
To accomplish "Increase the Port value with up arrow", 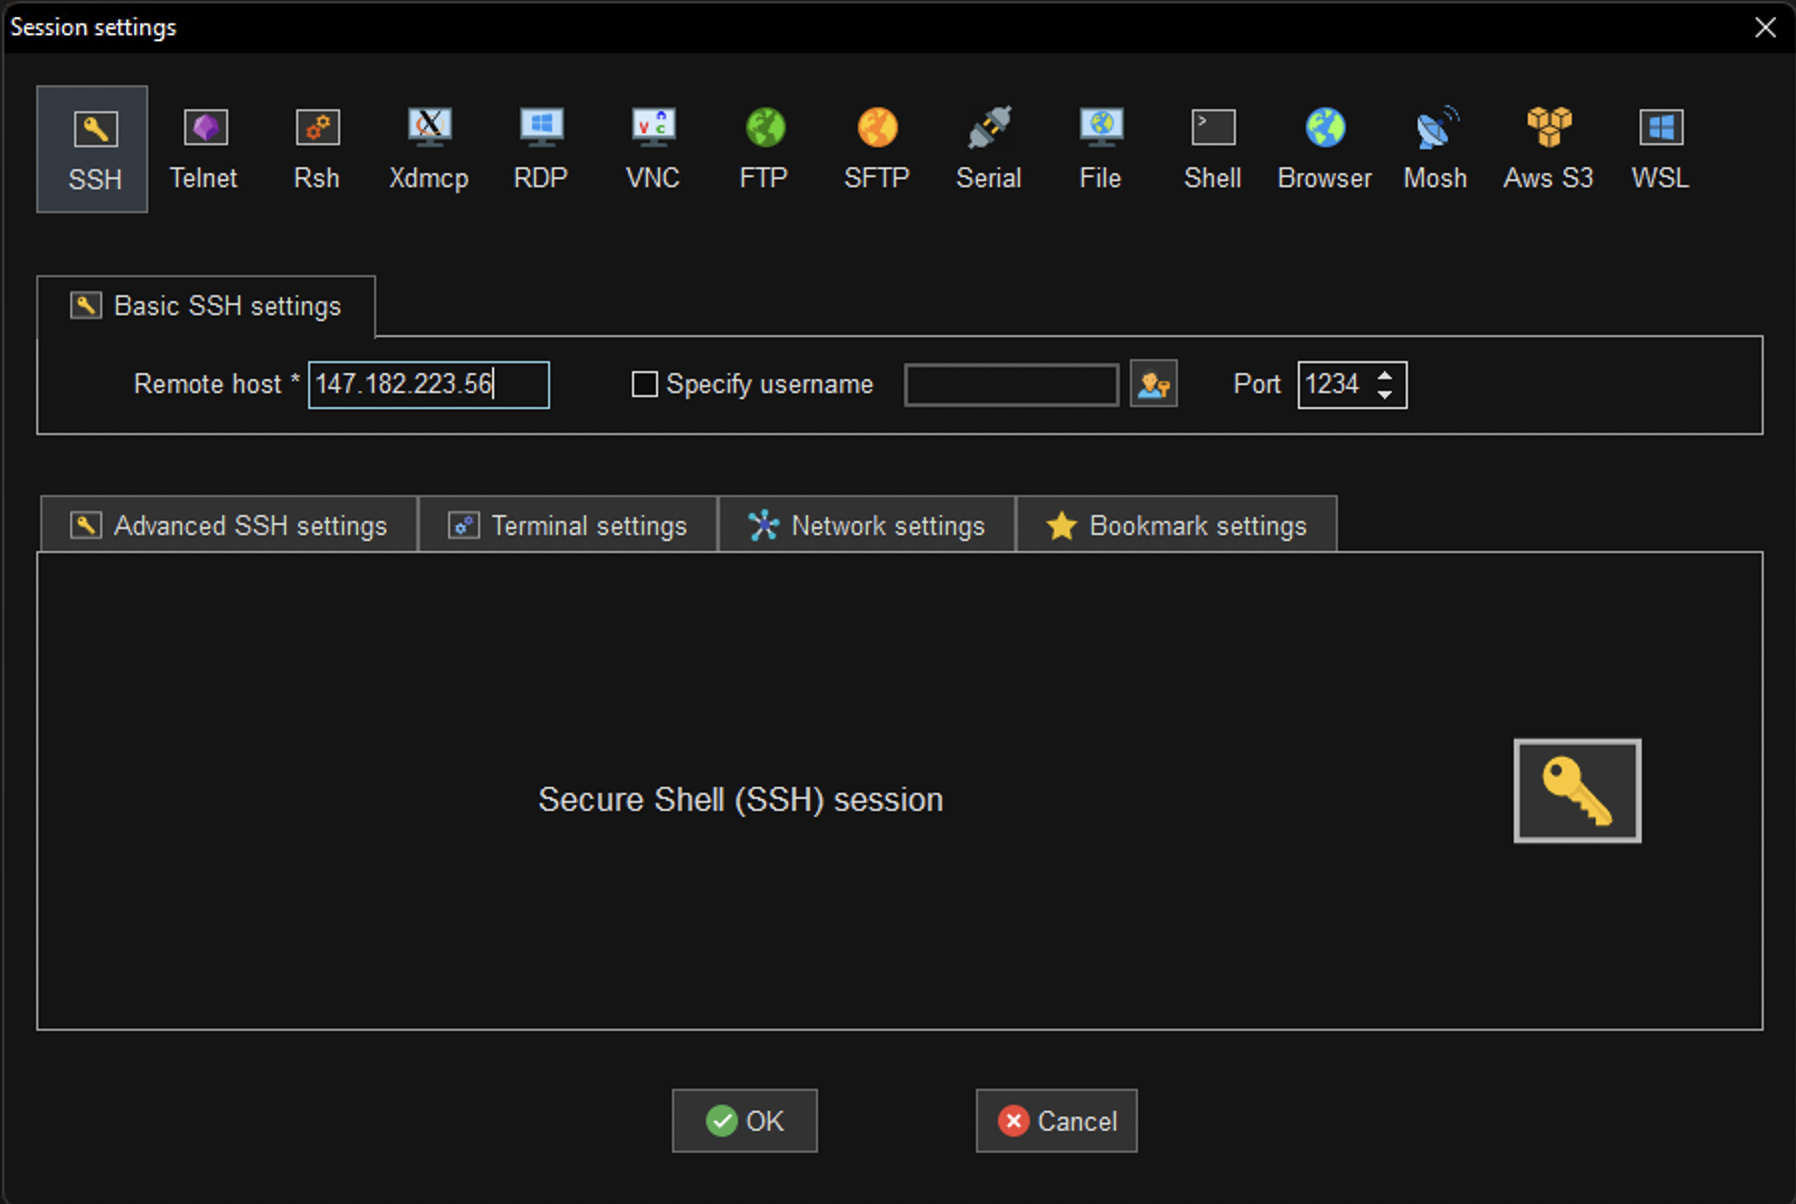I will (1385, 376).
